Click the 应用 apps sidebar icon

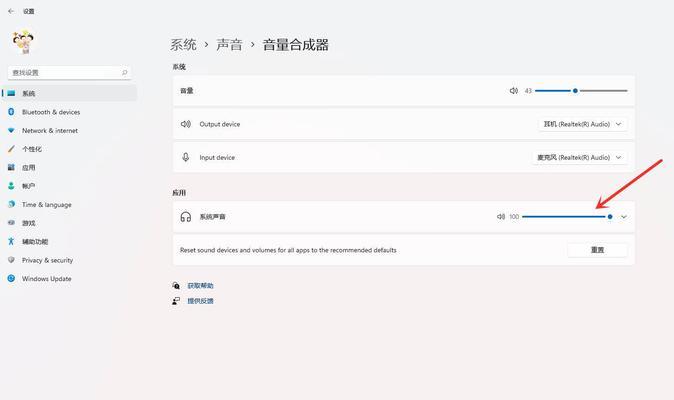[x=11, y=167]
